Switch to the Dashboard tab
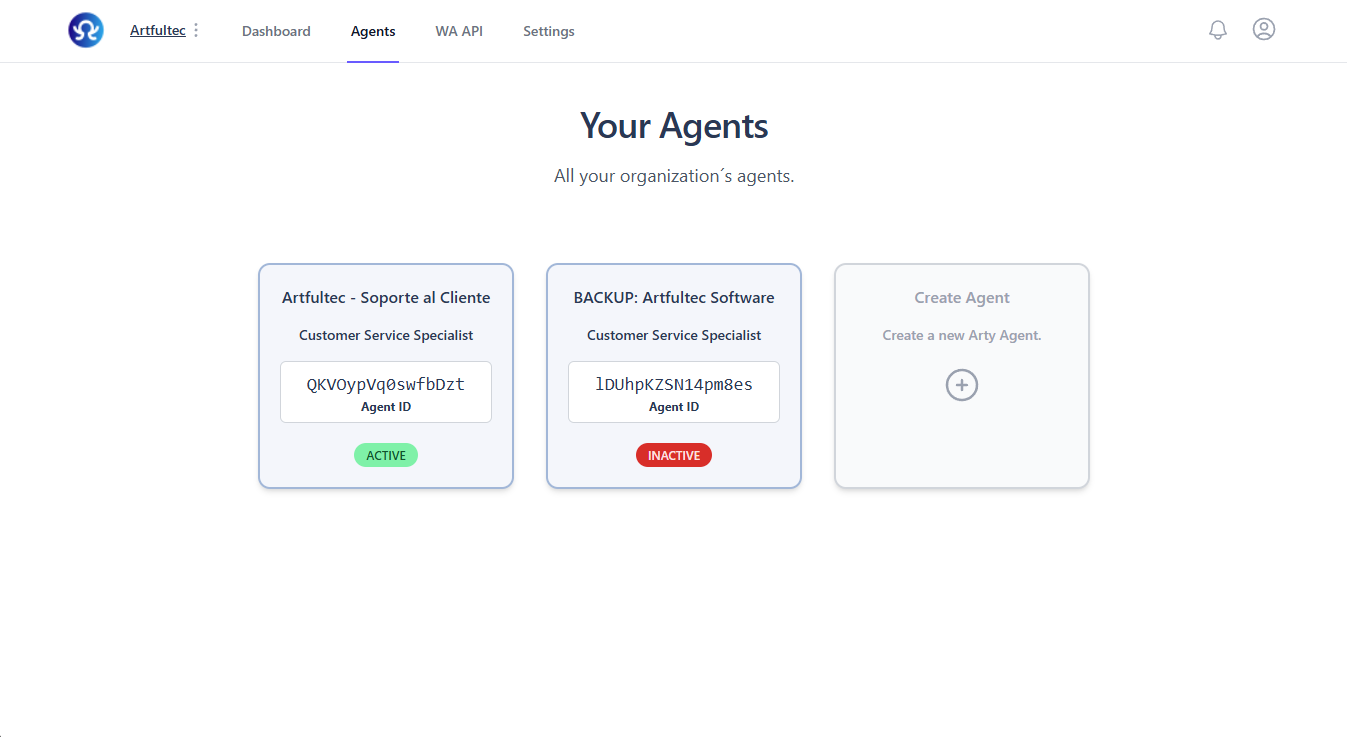Image resolution: width=1347 pixels, height=737 pixels. click(x=276, y=31)
